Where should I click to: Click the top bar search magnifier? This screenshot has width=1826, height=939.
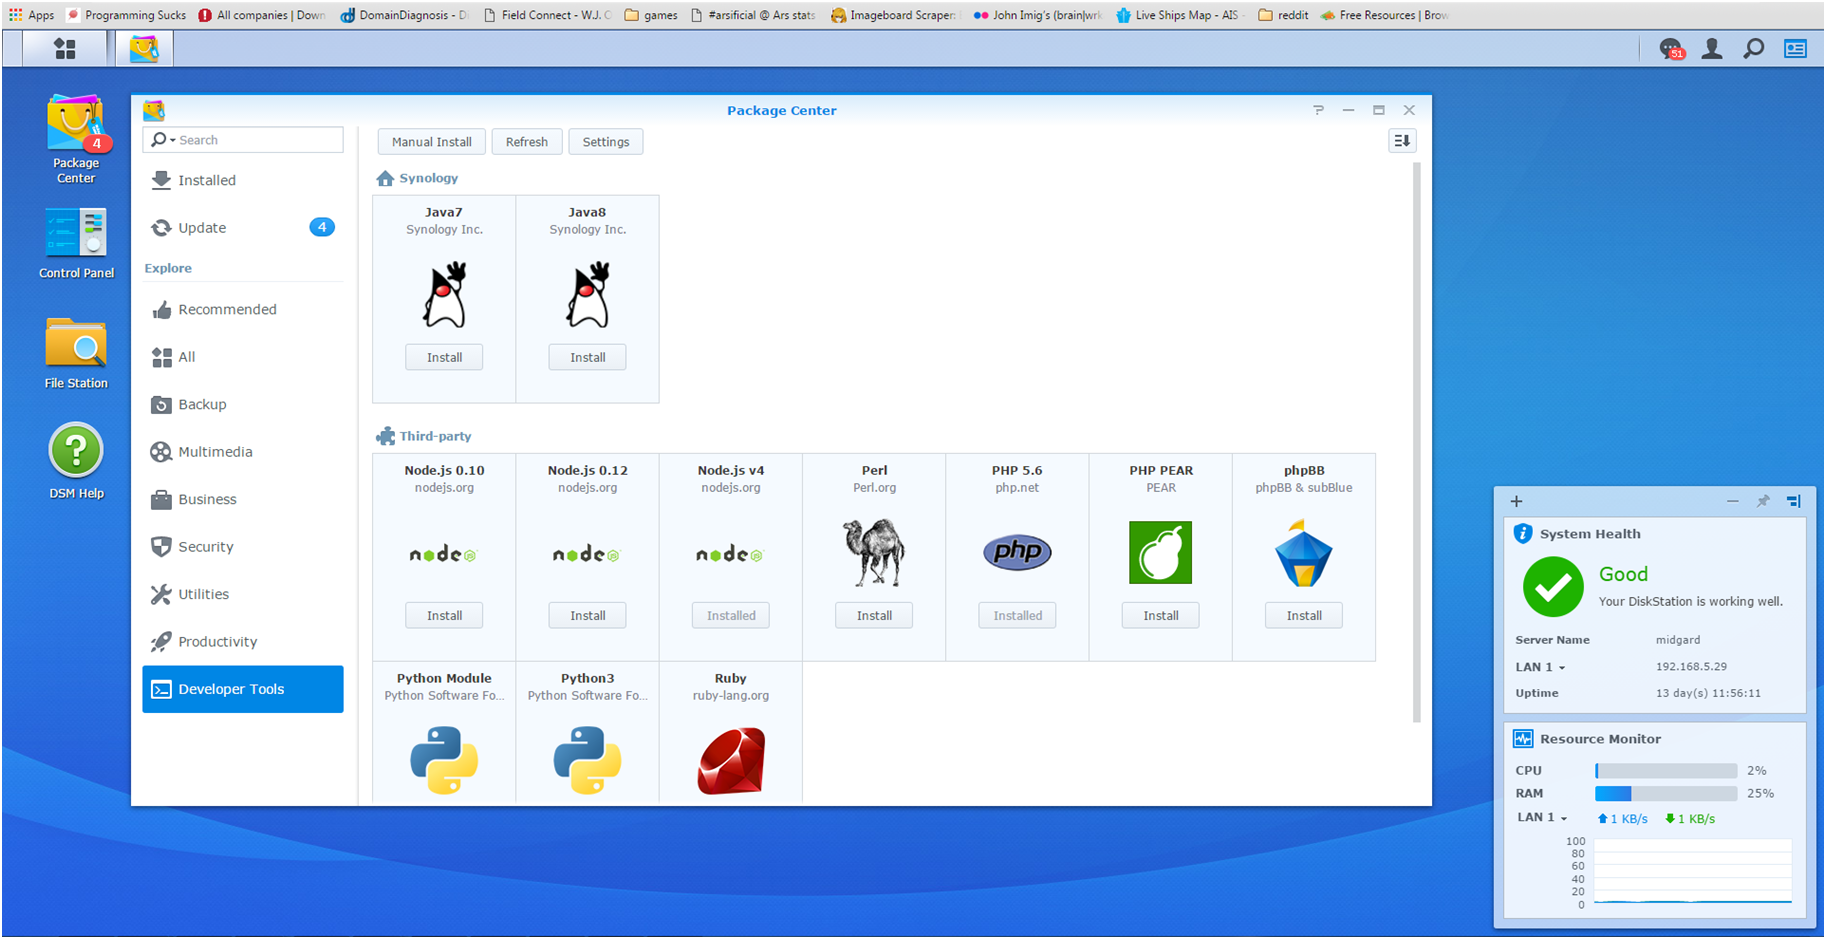point(1754,48)
